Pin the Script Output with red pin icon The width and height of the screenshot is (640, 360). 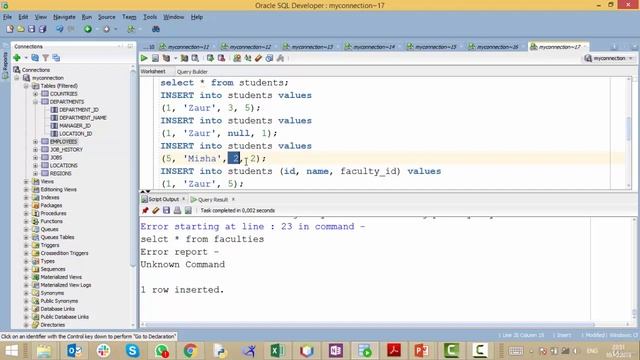pos(145,211)
